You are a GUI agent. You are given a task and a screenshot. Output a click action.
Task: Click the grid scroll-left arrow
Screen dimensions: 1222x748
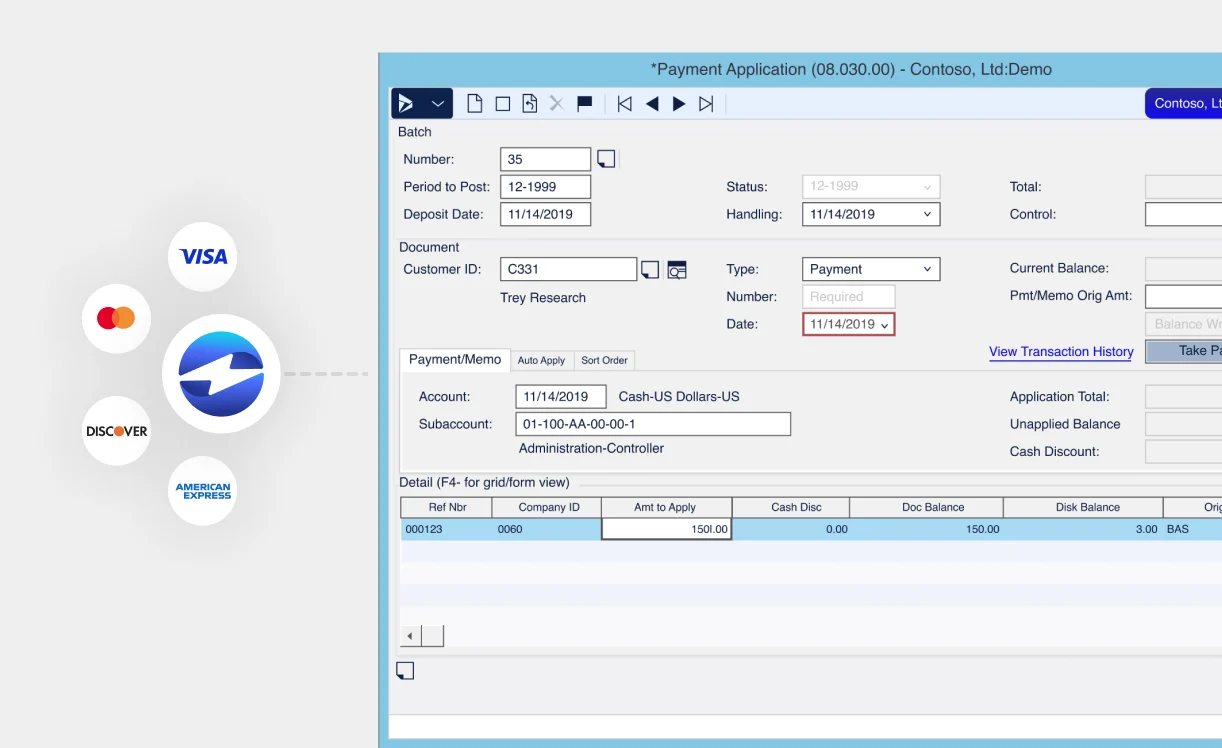411,636
